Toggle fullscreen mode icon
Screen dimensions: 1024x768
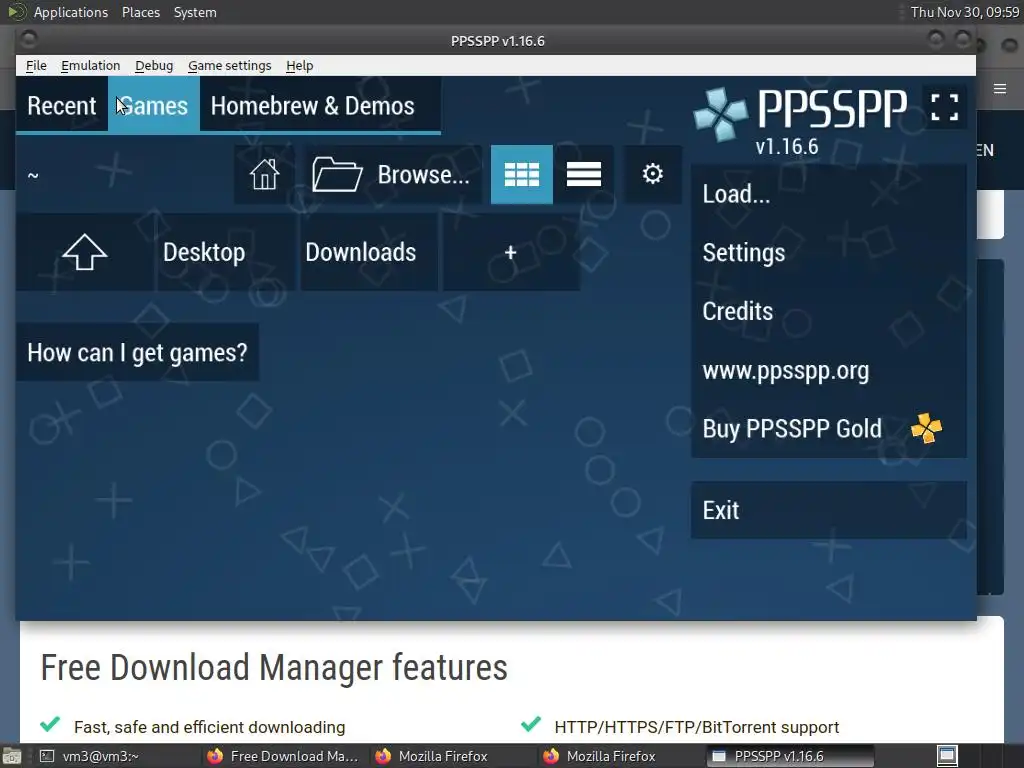point(944,106)
